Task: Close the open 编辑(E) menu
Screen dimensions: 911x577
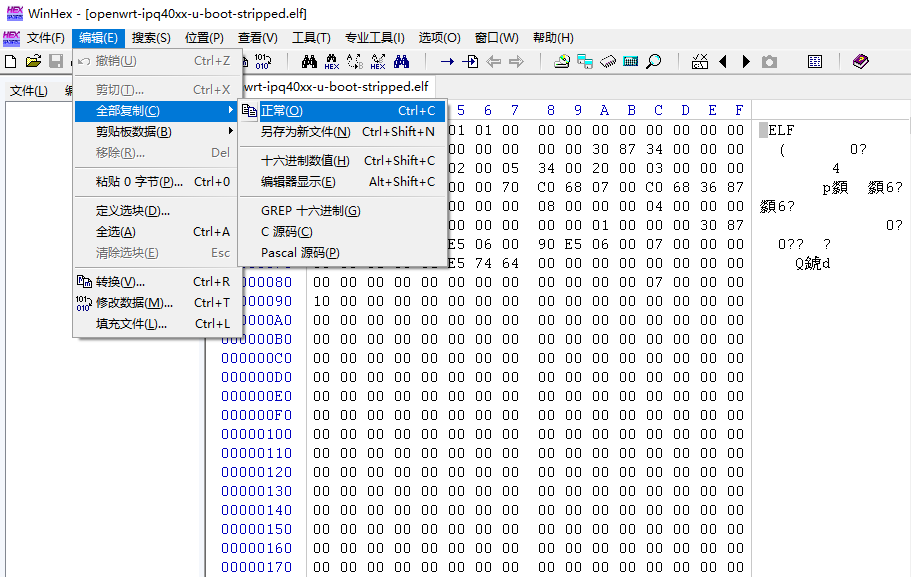Action: pos(98,38)
